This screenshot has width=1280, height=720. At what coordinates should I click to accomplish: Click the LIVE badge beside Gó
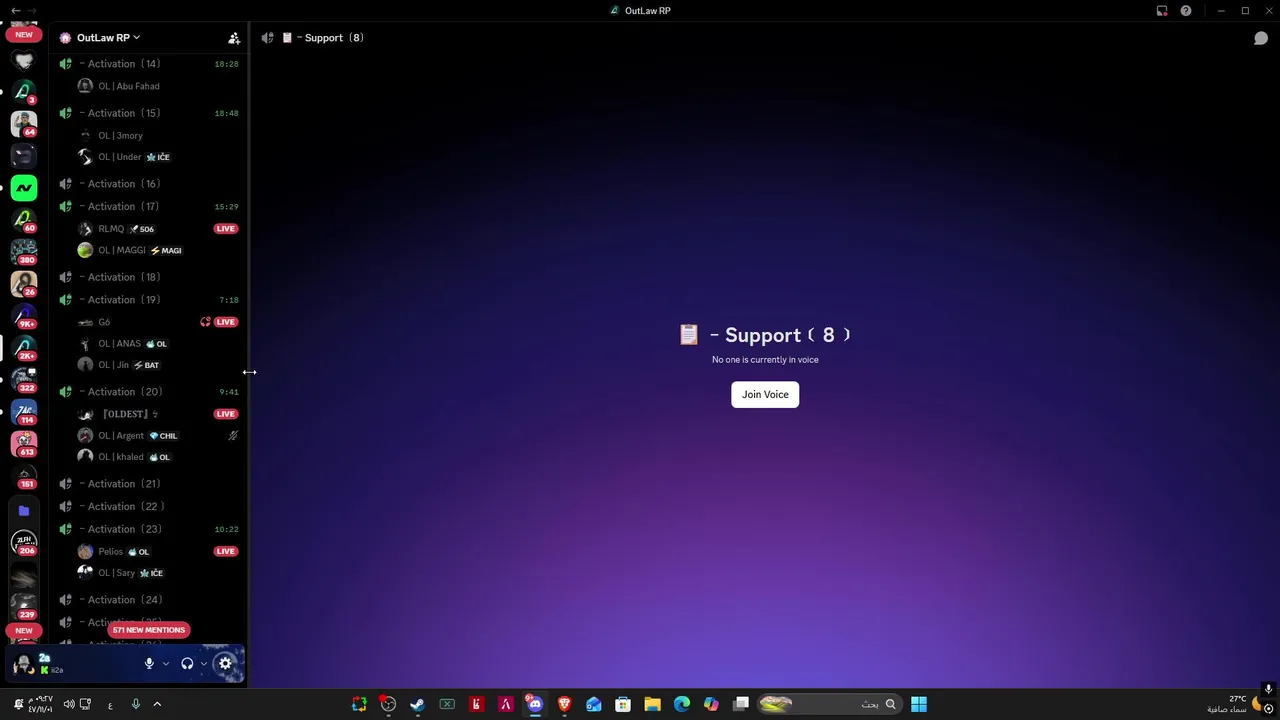coord(226,322)
